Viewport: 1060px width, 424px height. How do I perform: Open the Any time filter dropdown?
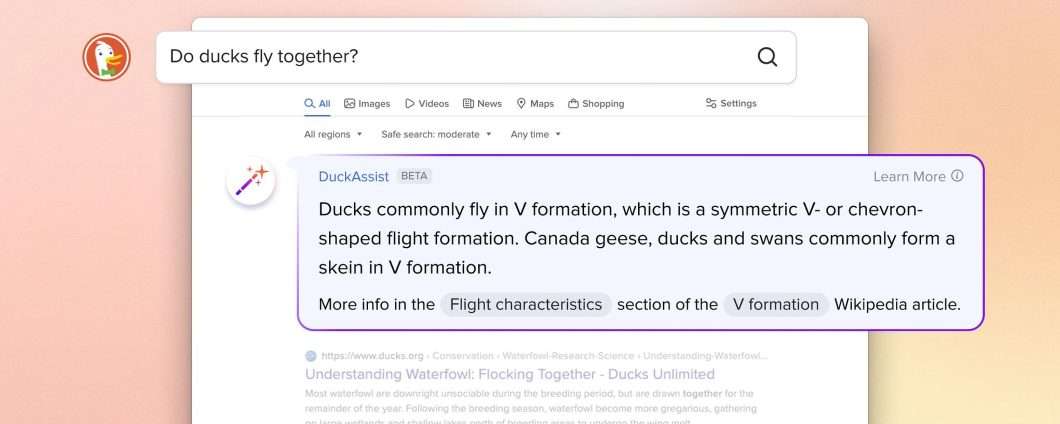point(535,134)
